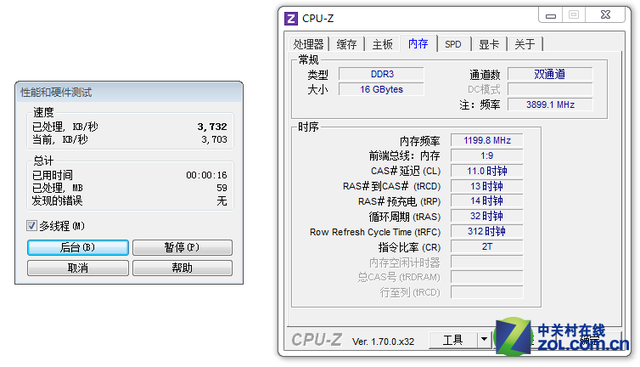The image size is (640, 367).
Task: Click the 取消 button
Action: pyautogui.click(x=78, y=268)
